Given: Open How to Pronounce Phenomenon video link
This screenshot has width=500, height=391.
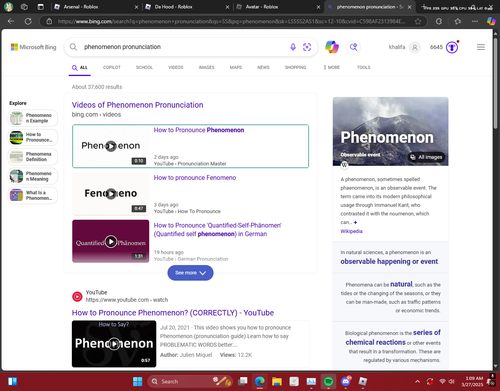Looking at the screenshot, I should tap(199, 130).
